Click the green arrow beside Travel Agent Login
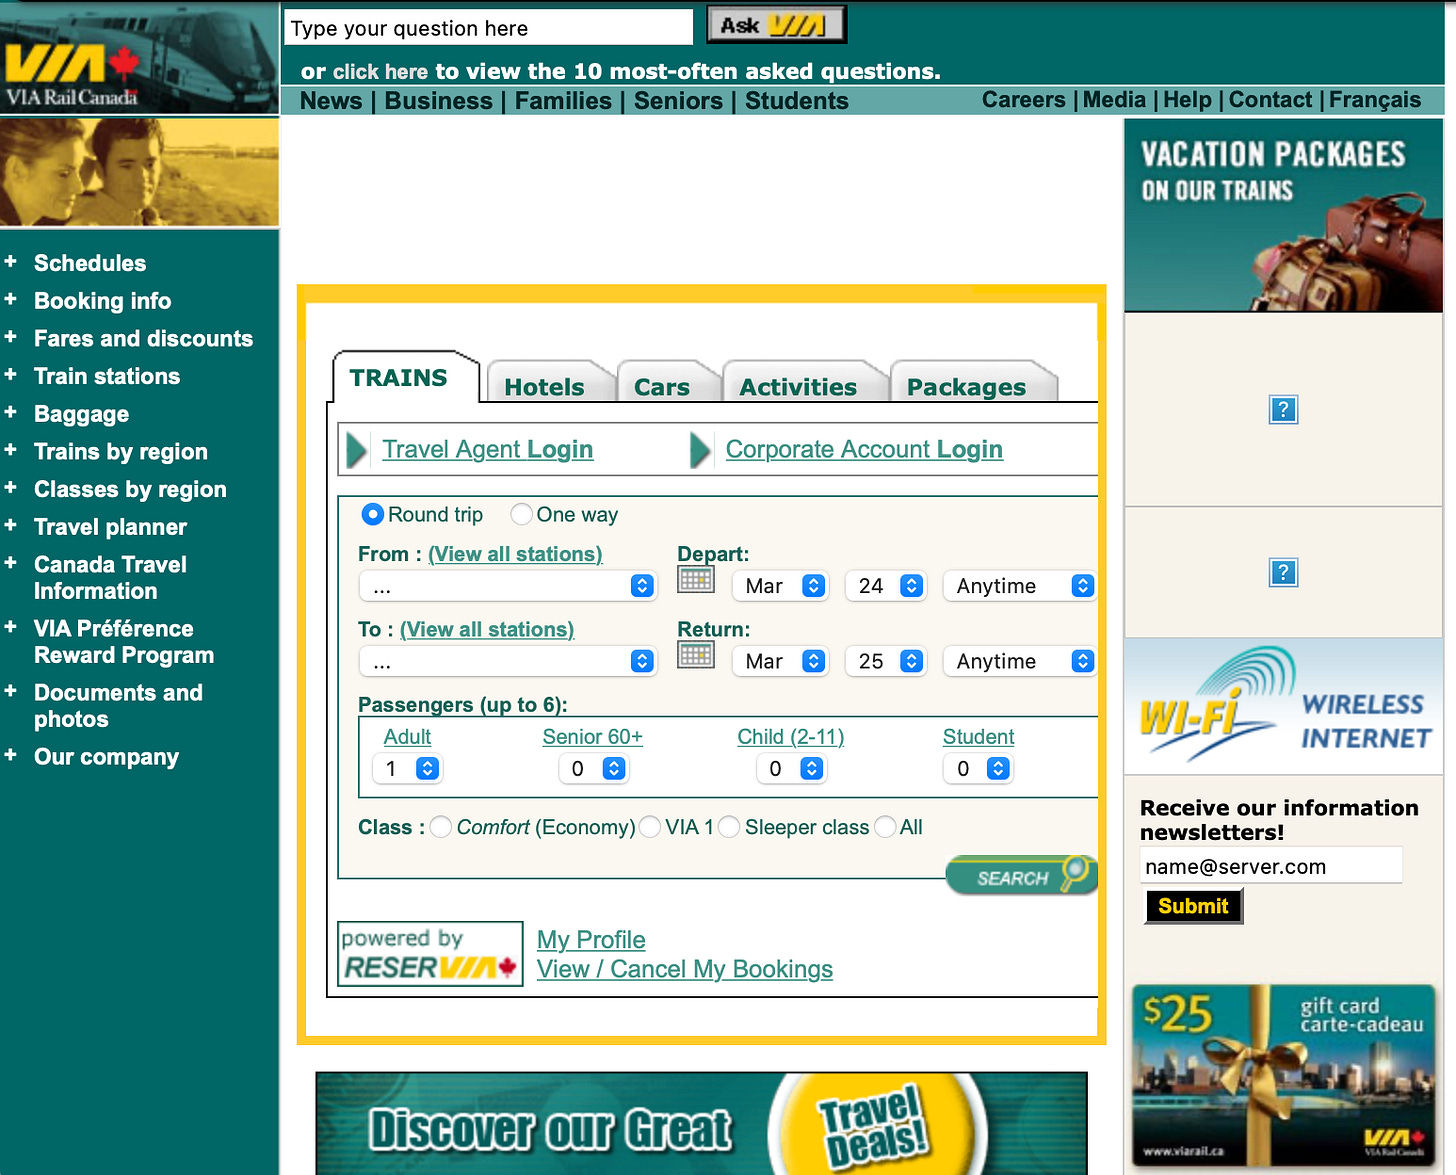The image size is (1456, 1175). pos(357,450)
